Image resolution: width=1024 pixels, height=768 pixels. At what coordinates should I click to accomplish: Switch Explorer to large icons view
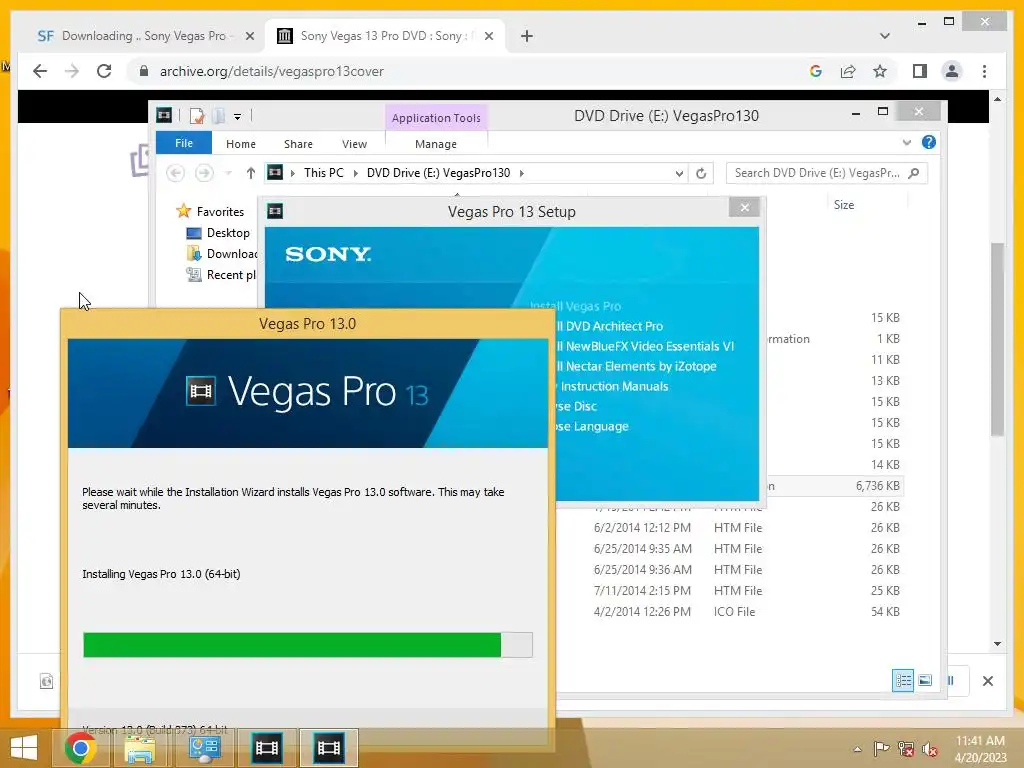925,680
